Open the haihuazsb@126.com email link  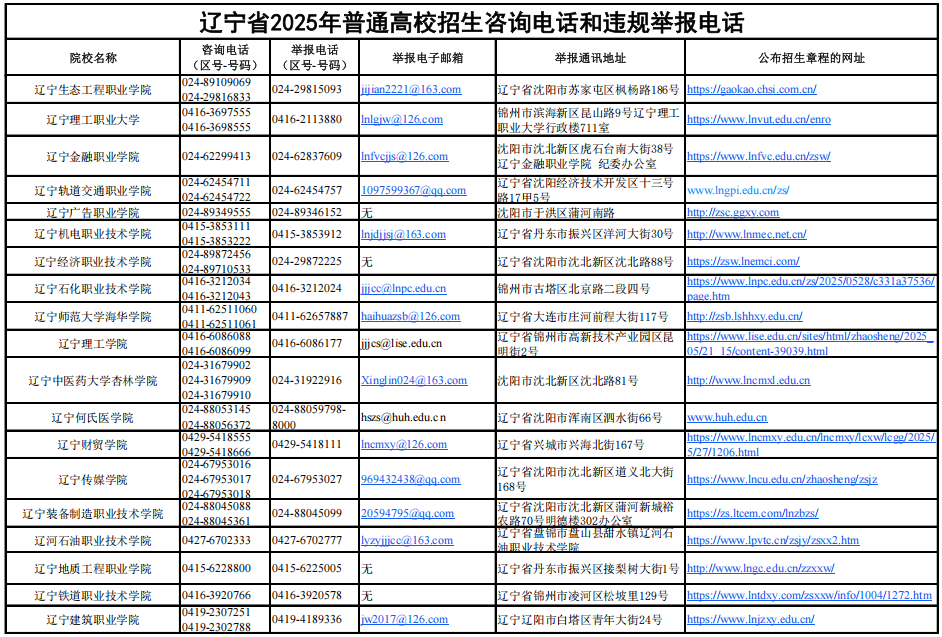(410, 316)
